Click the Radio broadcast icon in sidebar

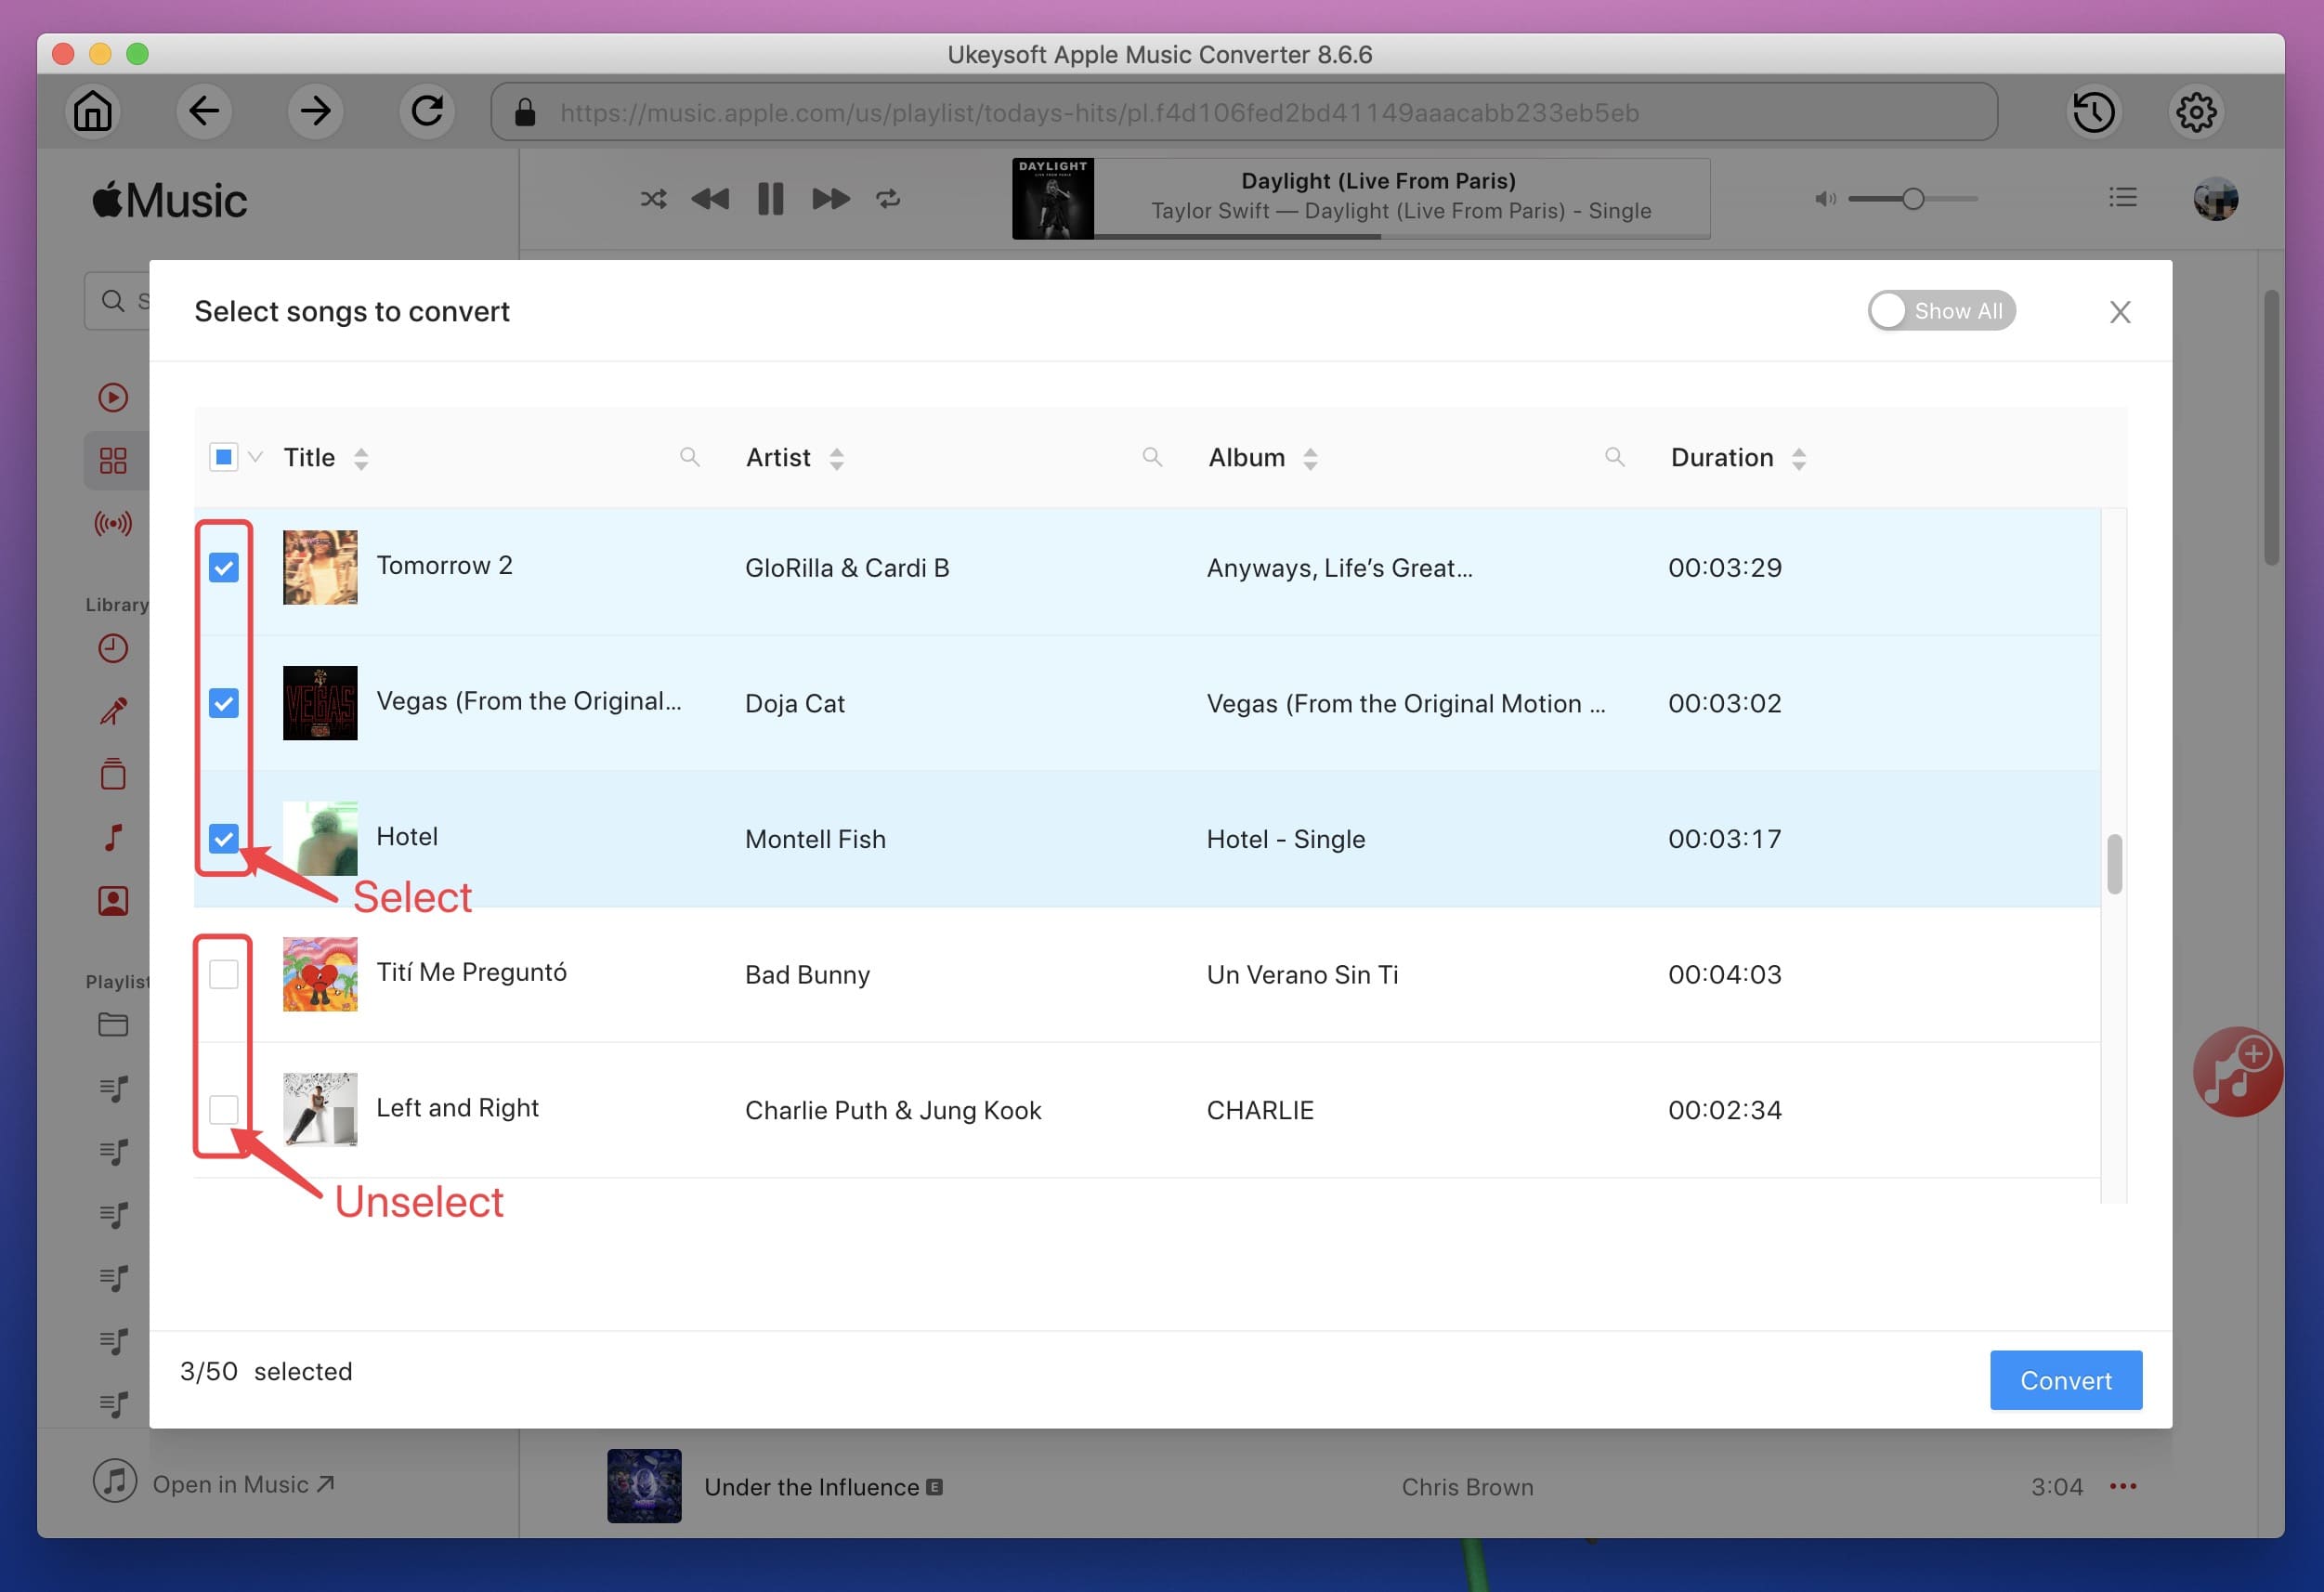pyautogui.click(x=111, y=524)
